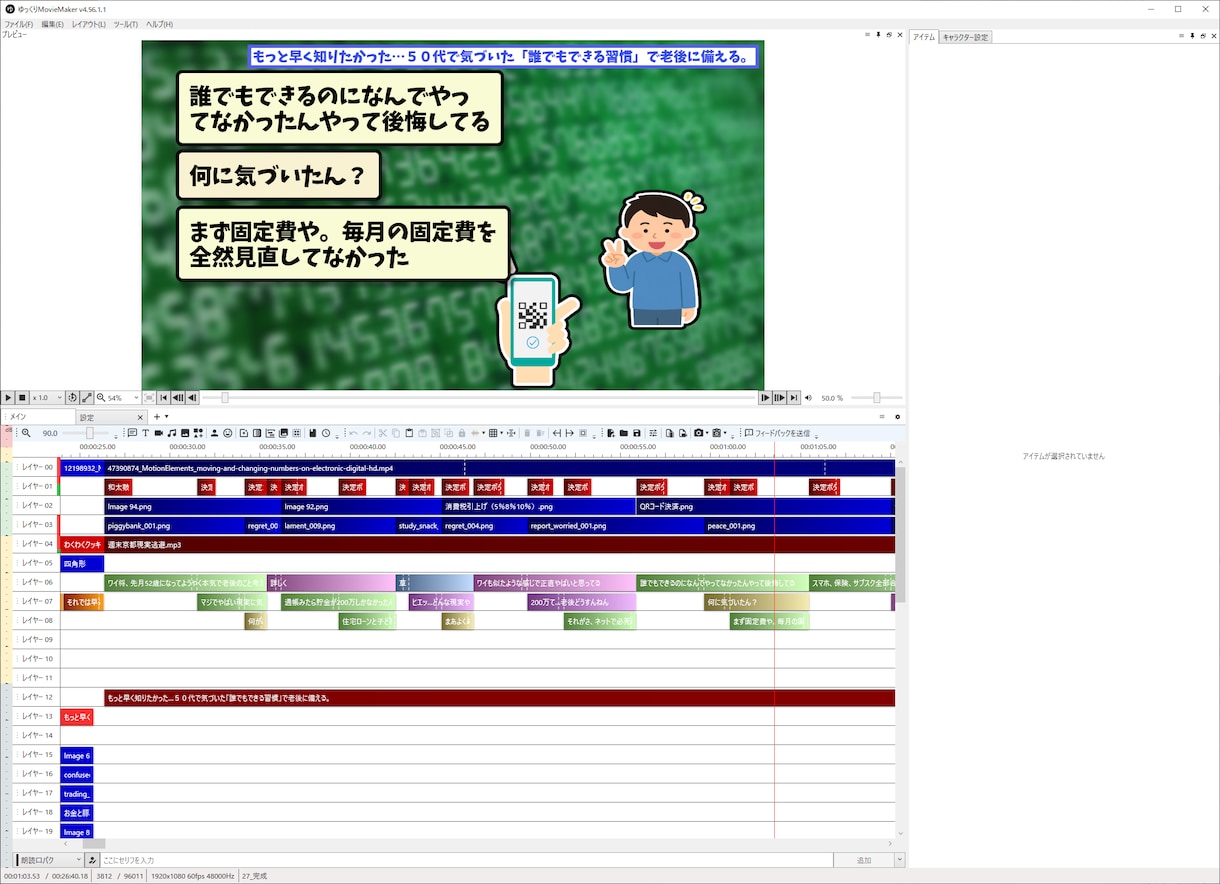1220x884 pixels.
Task: Select the 四角形 shape clip on layer 05
Action: coord(82,564)
